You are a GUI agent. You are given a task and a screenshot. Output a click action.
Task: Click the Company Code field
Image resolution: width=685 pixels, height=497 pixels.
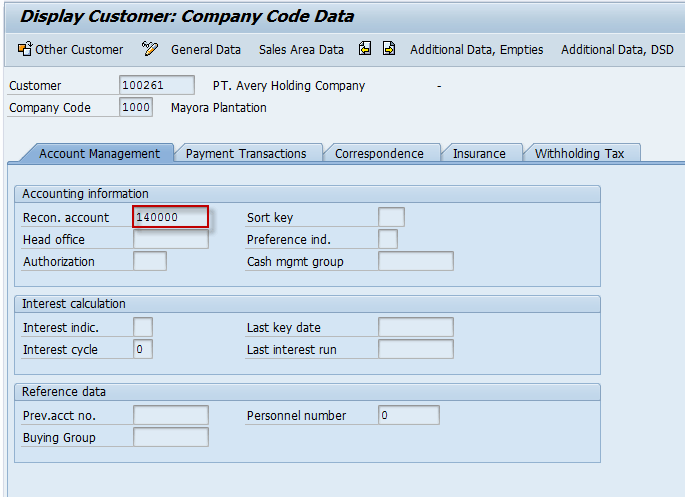tap(136, 107)
